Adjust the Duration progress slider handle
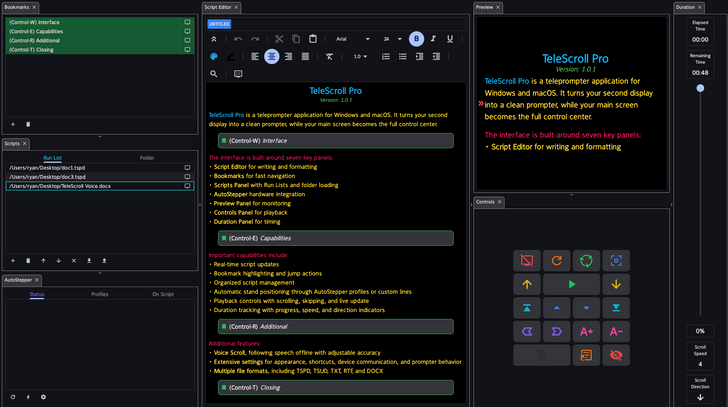The width and height of the screenshot is (728, 407). pyautogui.click(x=700, y=88)
